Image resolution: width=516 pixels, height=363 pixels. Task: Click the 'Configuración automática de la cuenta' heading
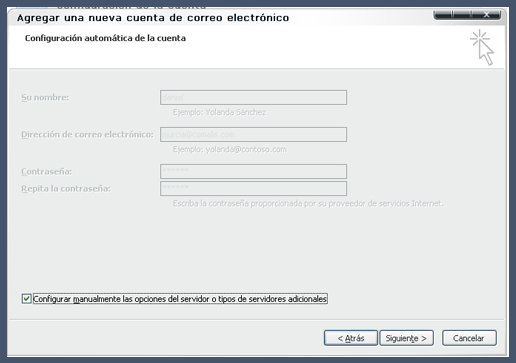[105, 38]
